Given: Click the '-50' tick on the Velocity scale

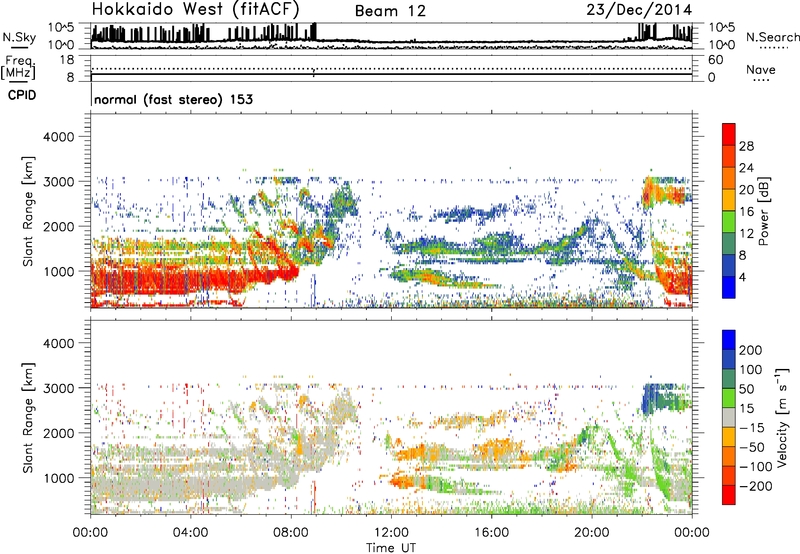Looking at the screenshot, I should (x=752, y=447).
